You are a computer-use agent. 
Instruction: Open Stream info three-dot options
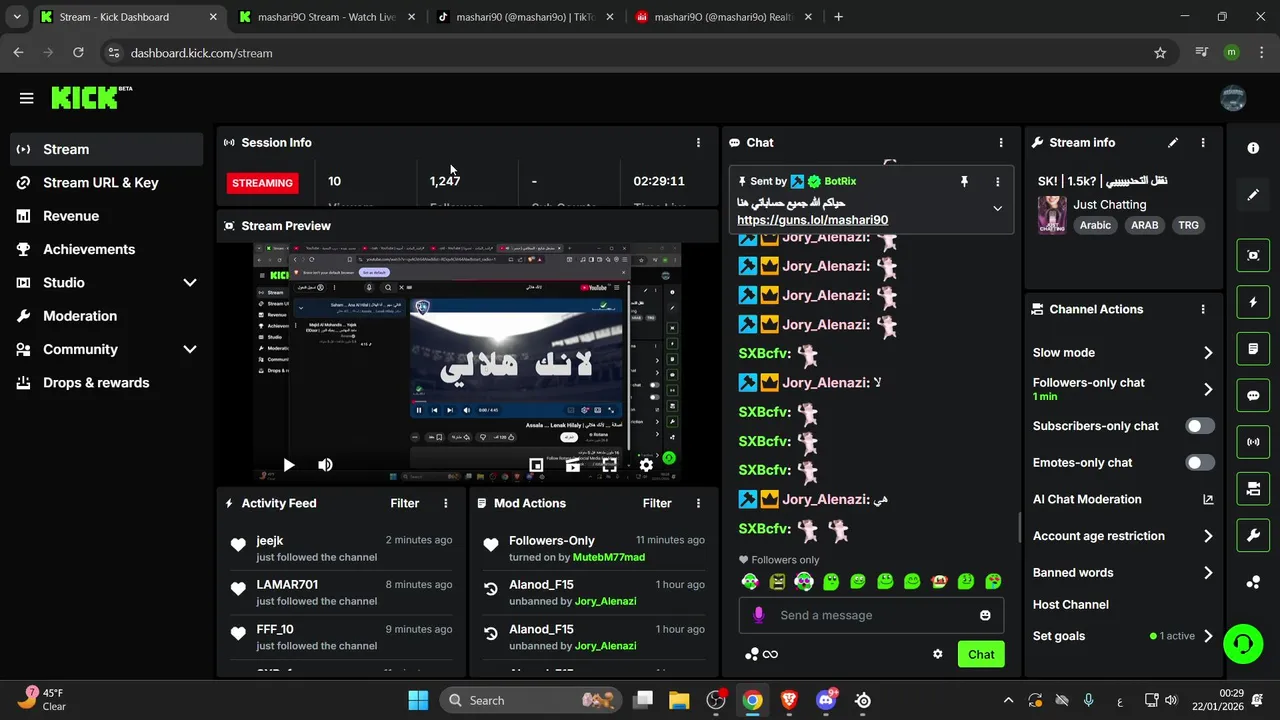1203,143
